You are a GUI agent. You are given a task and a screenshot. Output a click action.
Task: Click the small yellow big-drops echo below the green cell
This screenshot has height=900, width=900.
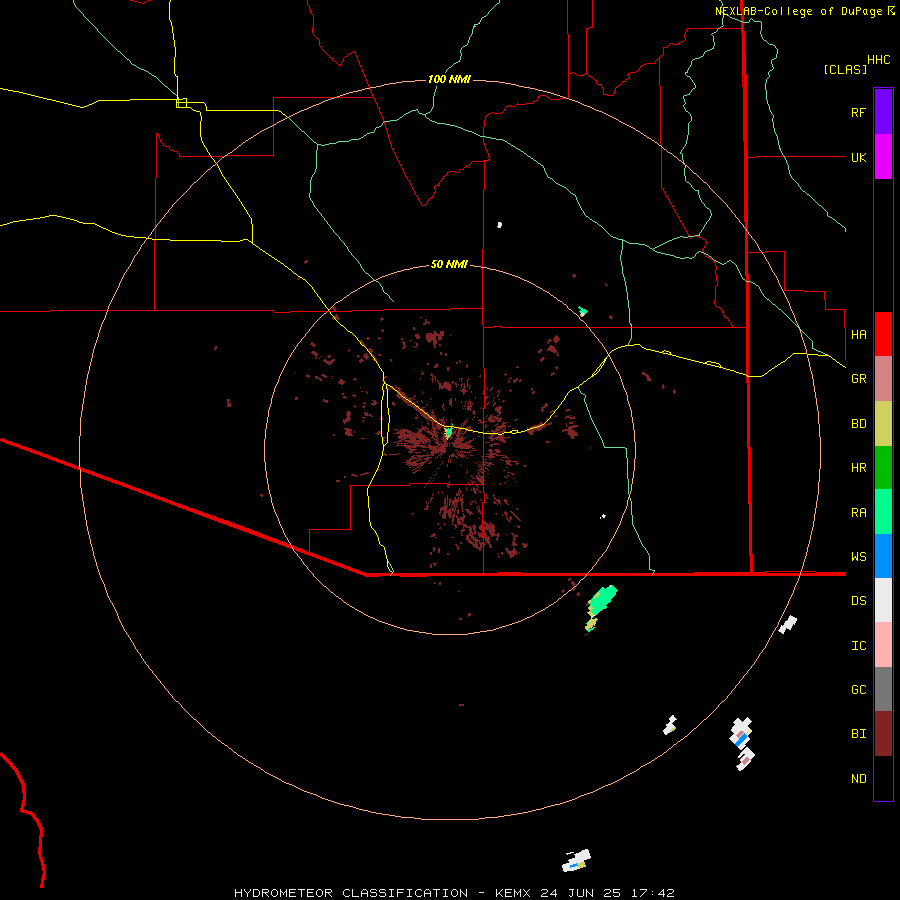click(x=591, y=624)
